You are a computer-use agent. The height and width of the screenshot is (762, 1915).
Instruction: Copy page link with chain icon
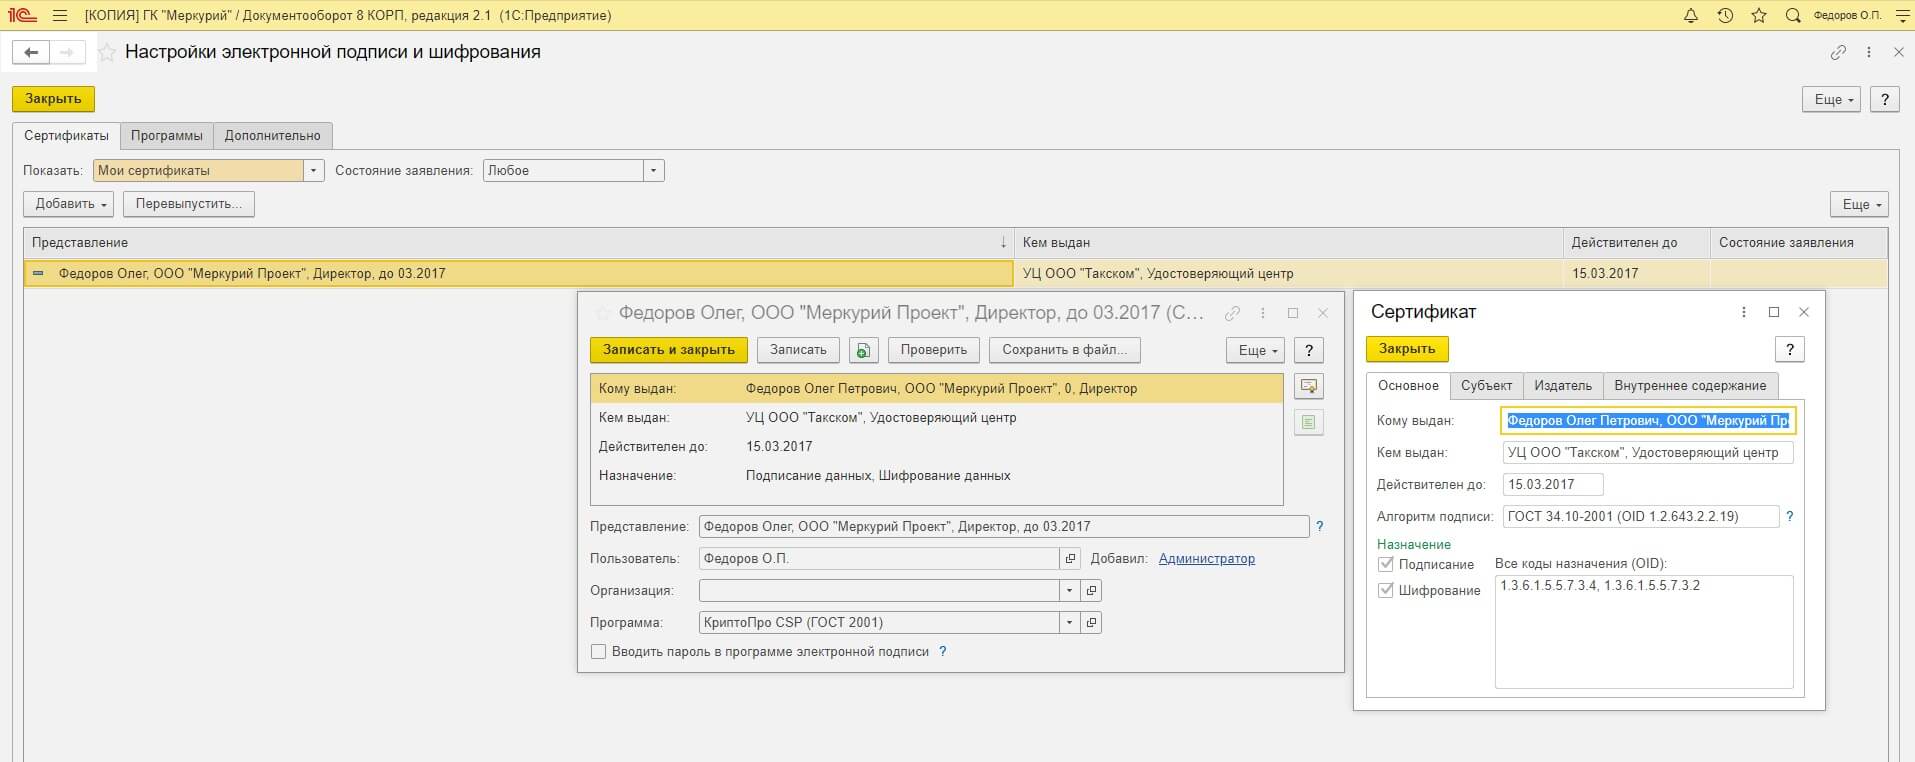1838,53
